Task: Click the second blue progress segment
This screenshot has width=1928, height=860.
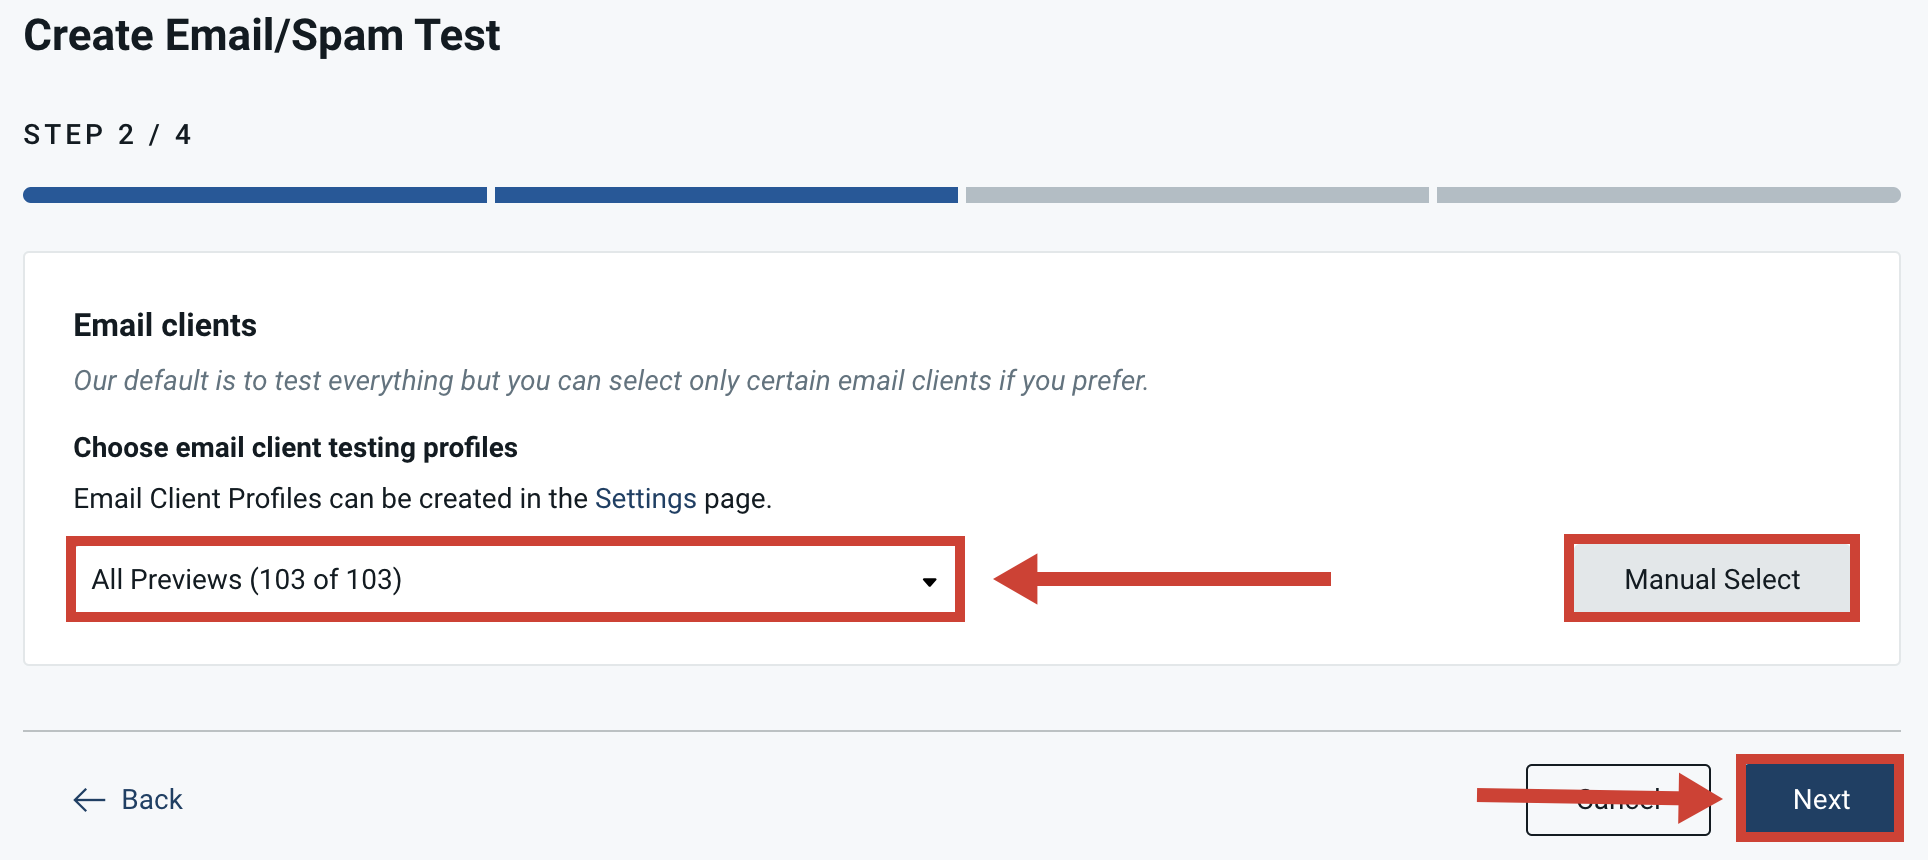Action: [726, 195]
